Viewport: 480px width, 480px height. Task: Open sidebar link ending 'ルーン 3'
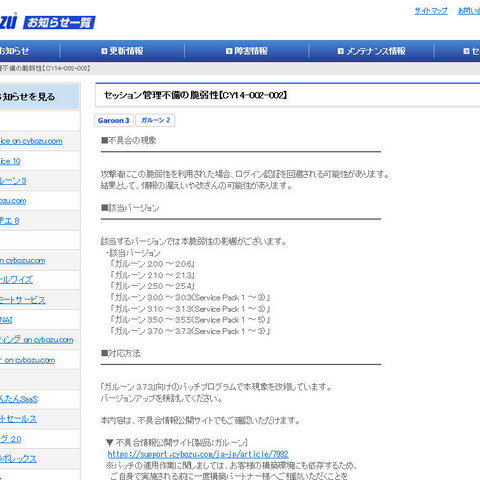click(x=13, y=181)
